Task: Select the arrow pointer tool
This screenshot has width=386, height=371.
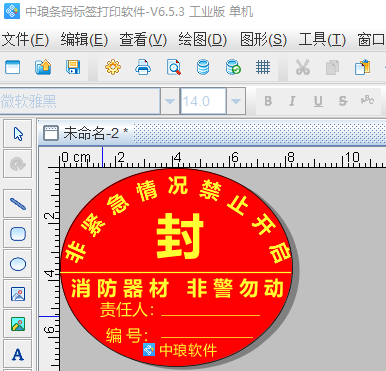Action: point(18,134)
